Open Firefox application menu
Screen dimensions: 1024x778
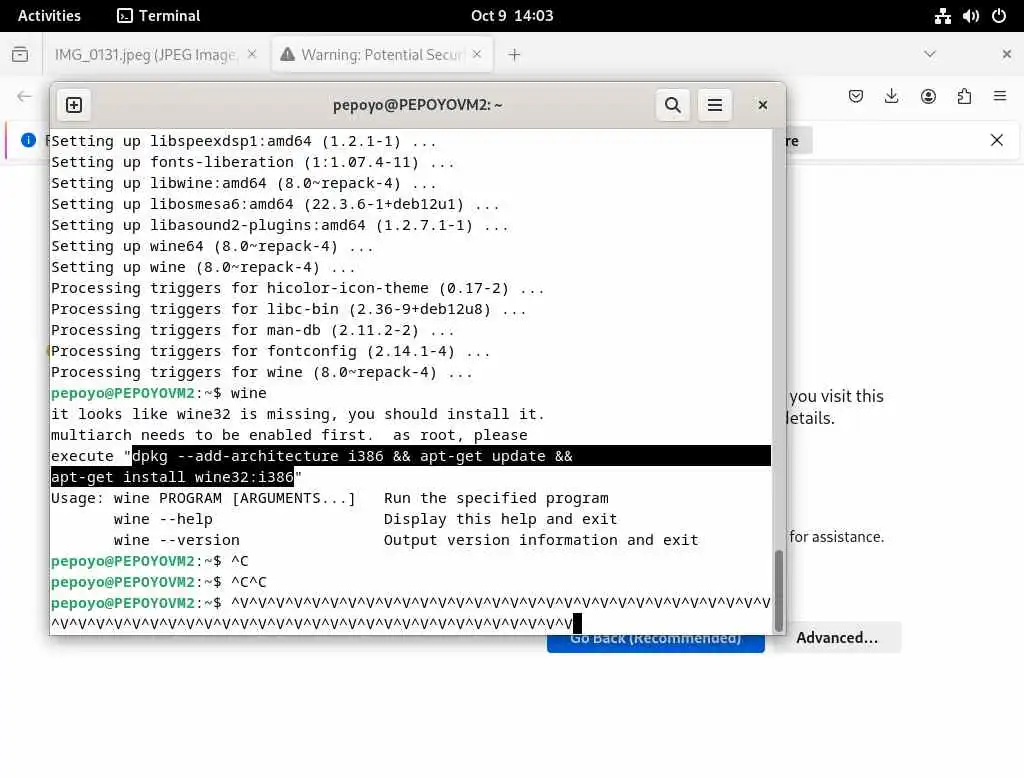(x=1000, y=97)
